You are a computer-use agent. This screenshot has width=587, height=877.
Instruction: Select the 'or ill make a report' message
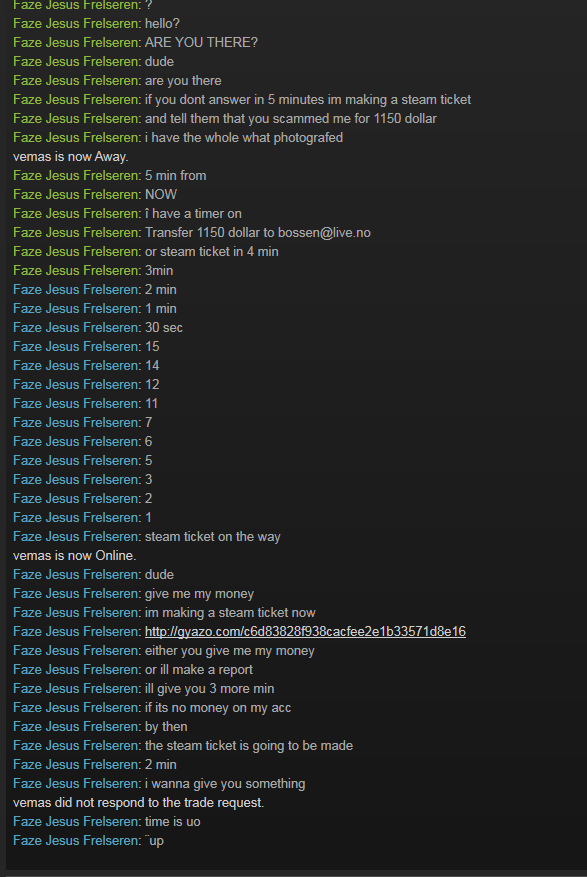point(199,669)
